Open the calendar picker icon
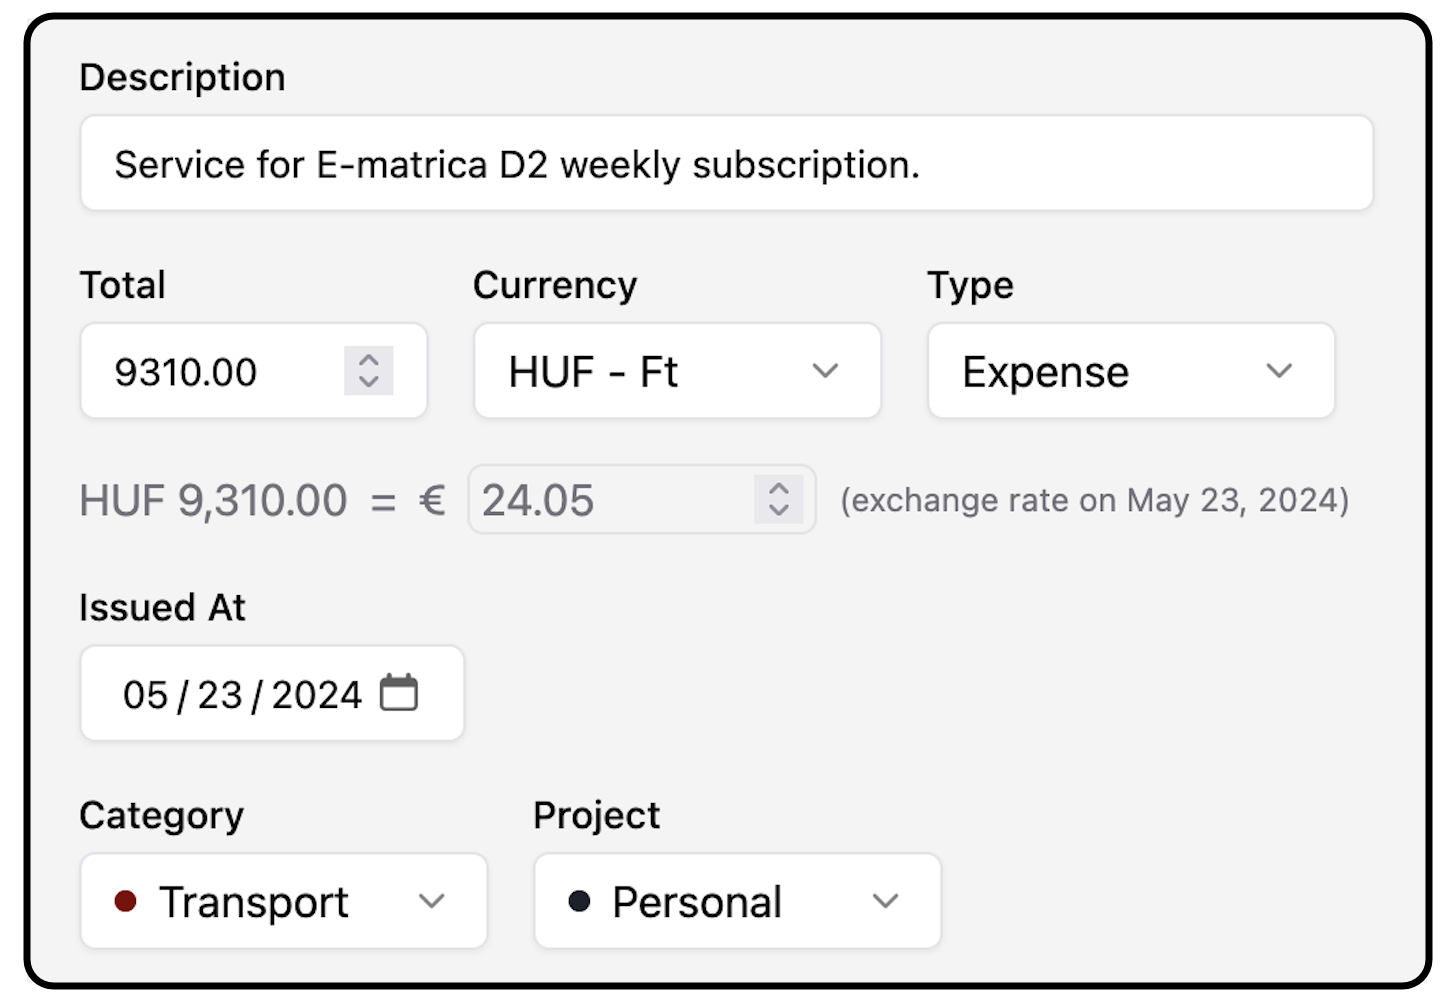The height and width of the screenshot is (1002, 1455). [x=399, y=693]
